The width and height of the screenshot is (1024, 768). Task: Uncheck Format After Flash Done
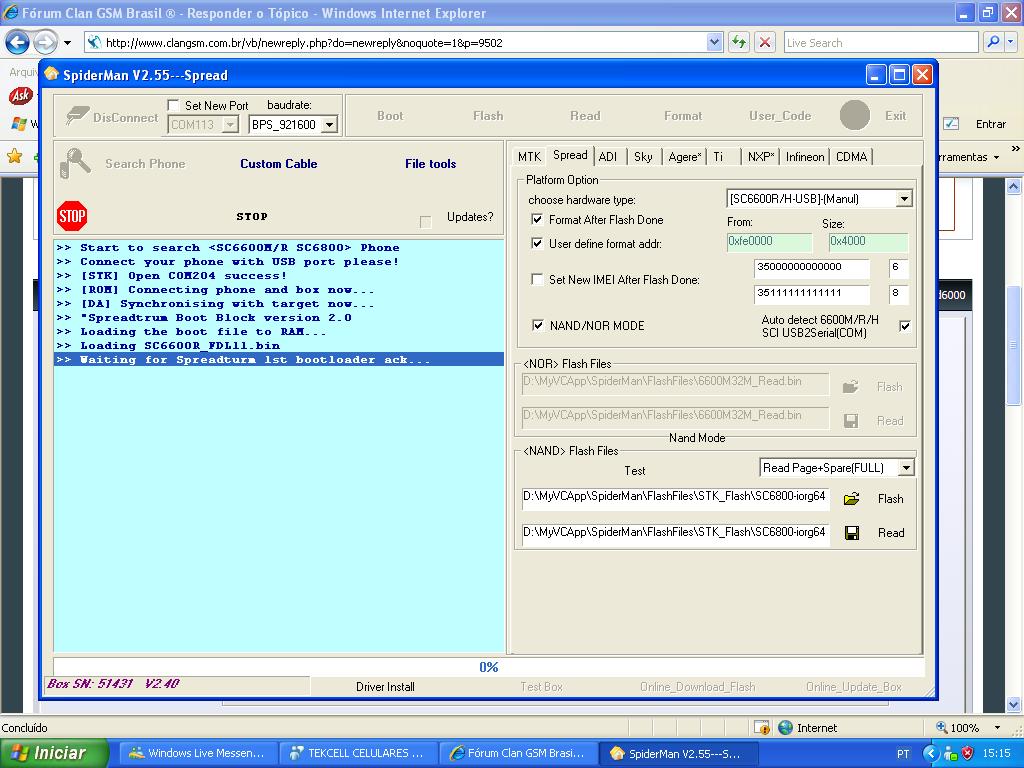coord(537,219)
